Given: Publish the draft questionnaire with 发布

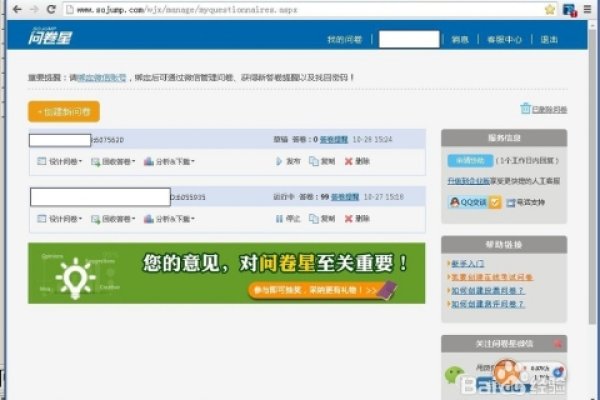Looking at the screenshot, I should pos(288,161).
